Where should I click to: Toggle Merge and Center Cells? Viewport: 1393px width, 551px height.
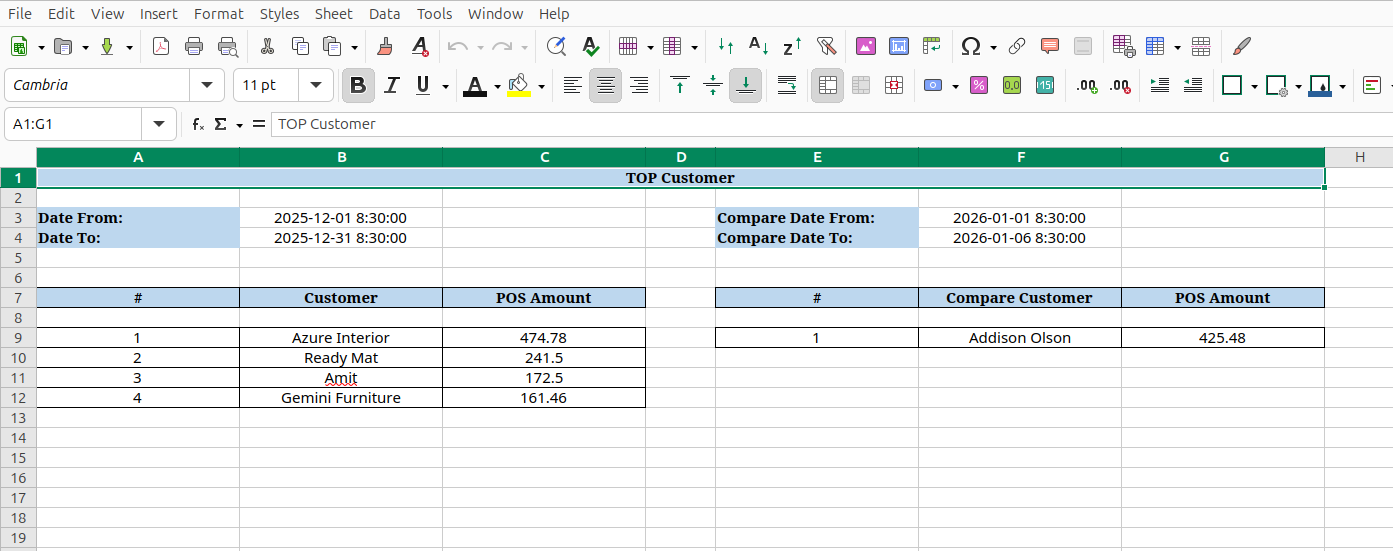pos(827,86)
